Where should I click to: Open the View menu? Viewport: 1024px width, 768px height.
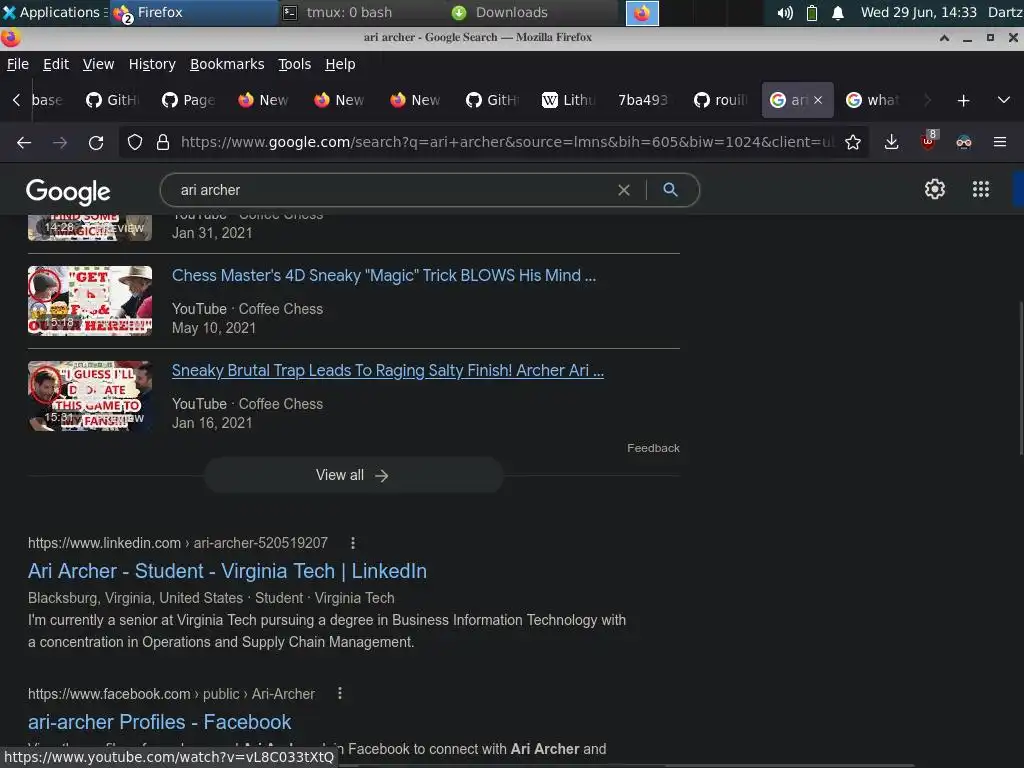[98, 64]
